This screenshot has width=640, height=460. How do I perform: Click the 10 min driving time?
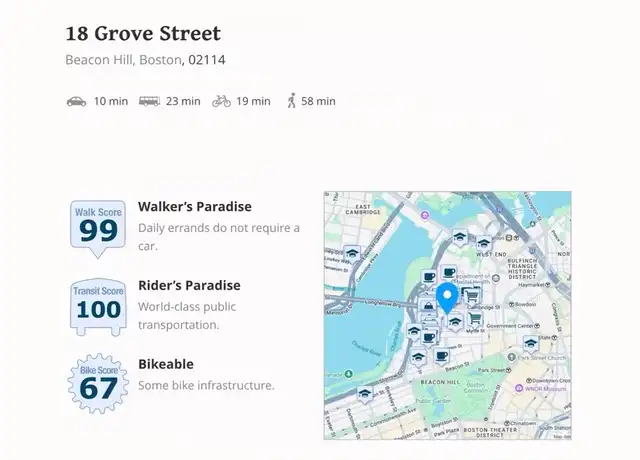(111, 101)
